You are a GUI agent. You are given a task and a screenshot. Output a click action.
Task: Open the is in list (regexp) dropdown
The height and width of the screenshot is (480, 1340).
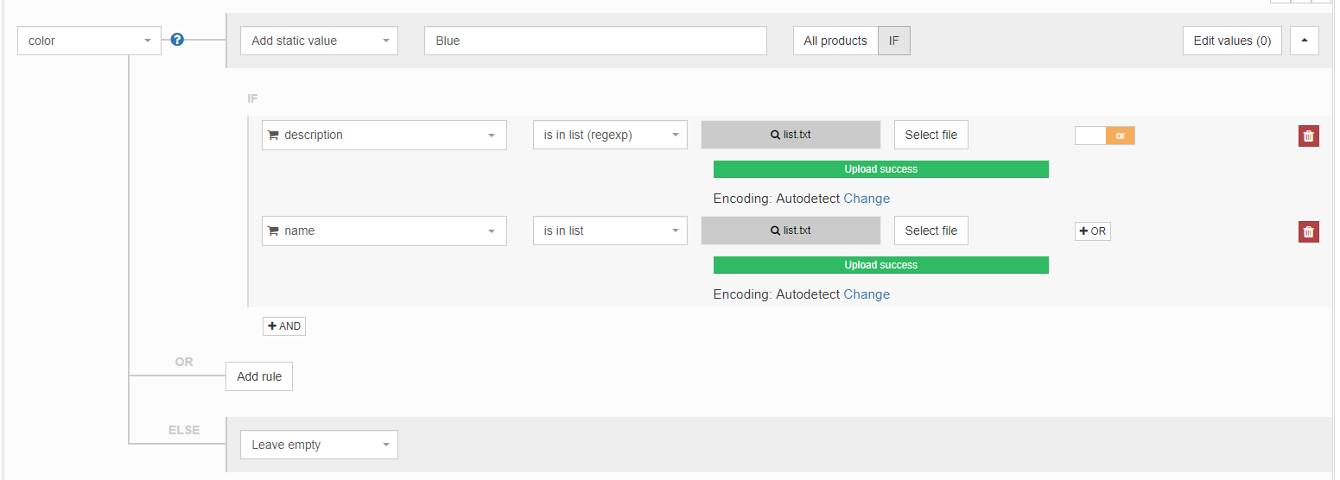click(610, 135)
